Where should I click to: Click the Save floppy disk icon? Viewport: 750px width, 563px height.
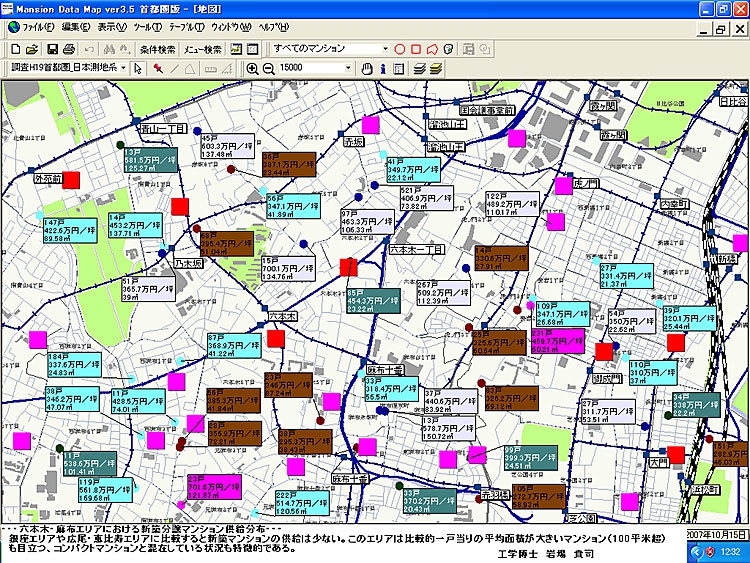(x=49, y=49)
